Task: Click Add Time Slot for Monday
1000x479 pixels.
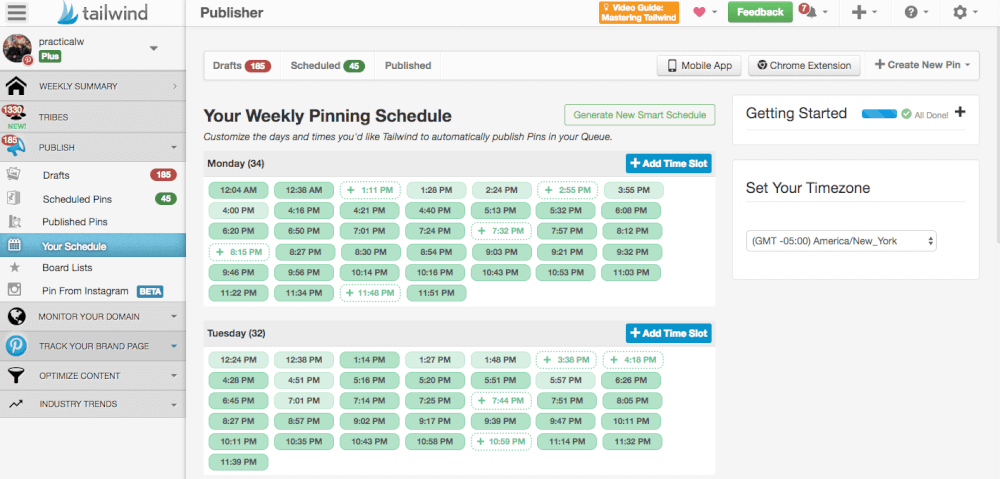Action: [668, 163]
